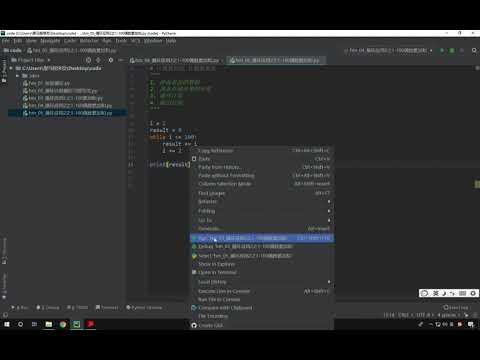480x360 pixels.
Task: Expand the Folding submenu
Action: click(x=262, y=211)
